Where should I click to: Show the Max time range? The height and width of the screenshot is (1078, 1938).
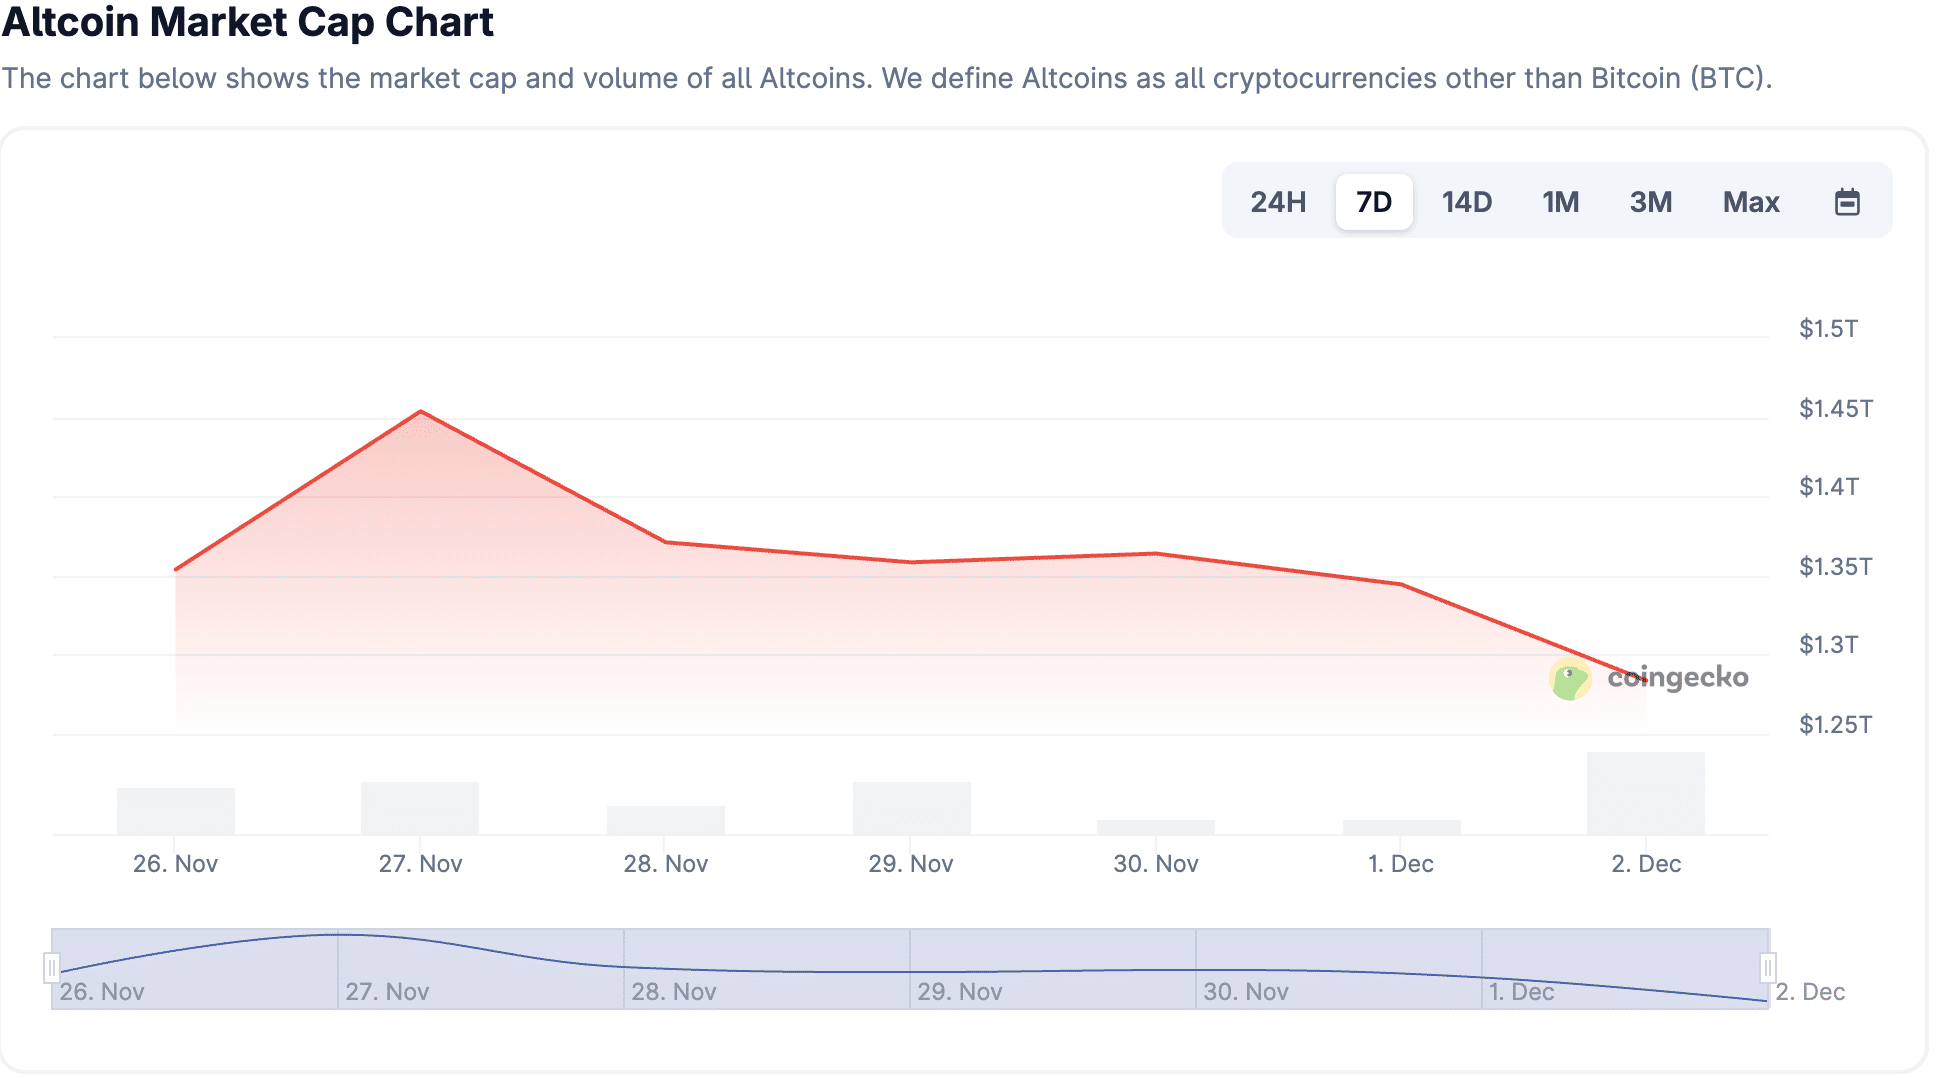click(x=1750, y=202)
